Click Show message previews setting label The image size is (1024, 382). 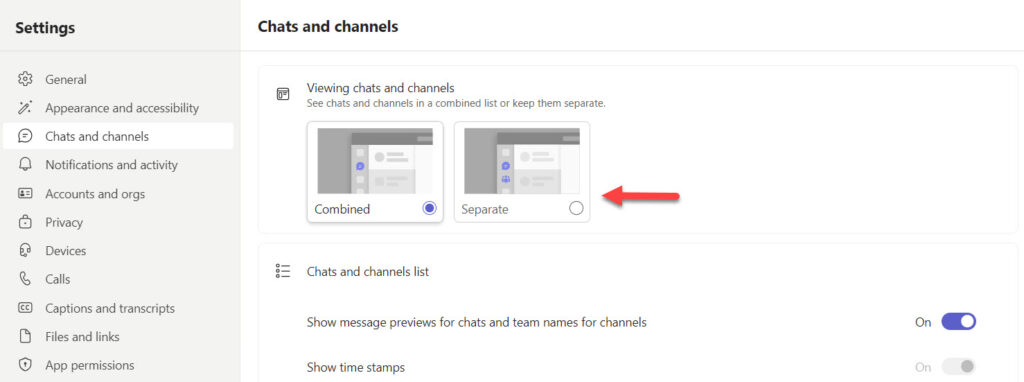[477, 322]
